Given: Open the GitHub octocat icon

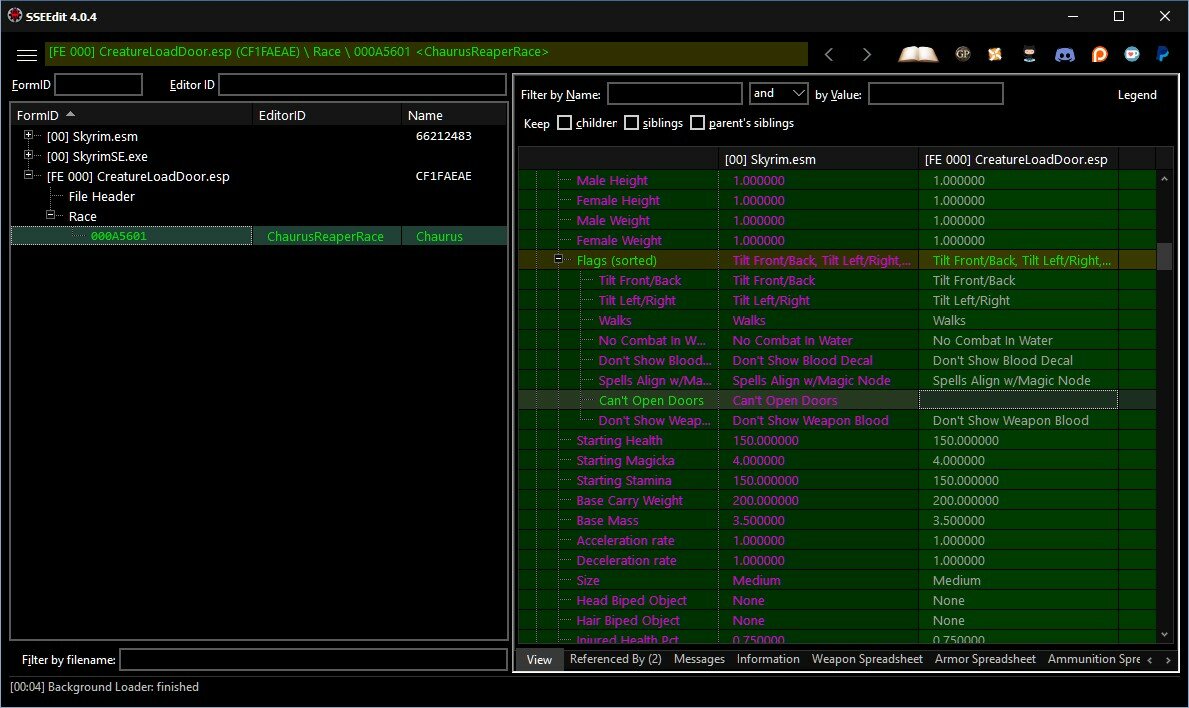Looking at the screenshot, I should [1029, 54].
